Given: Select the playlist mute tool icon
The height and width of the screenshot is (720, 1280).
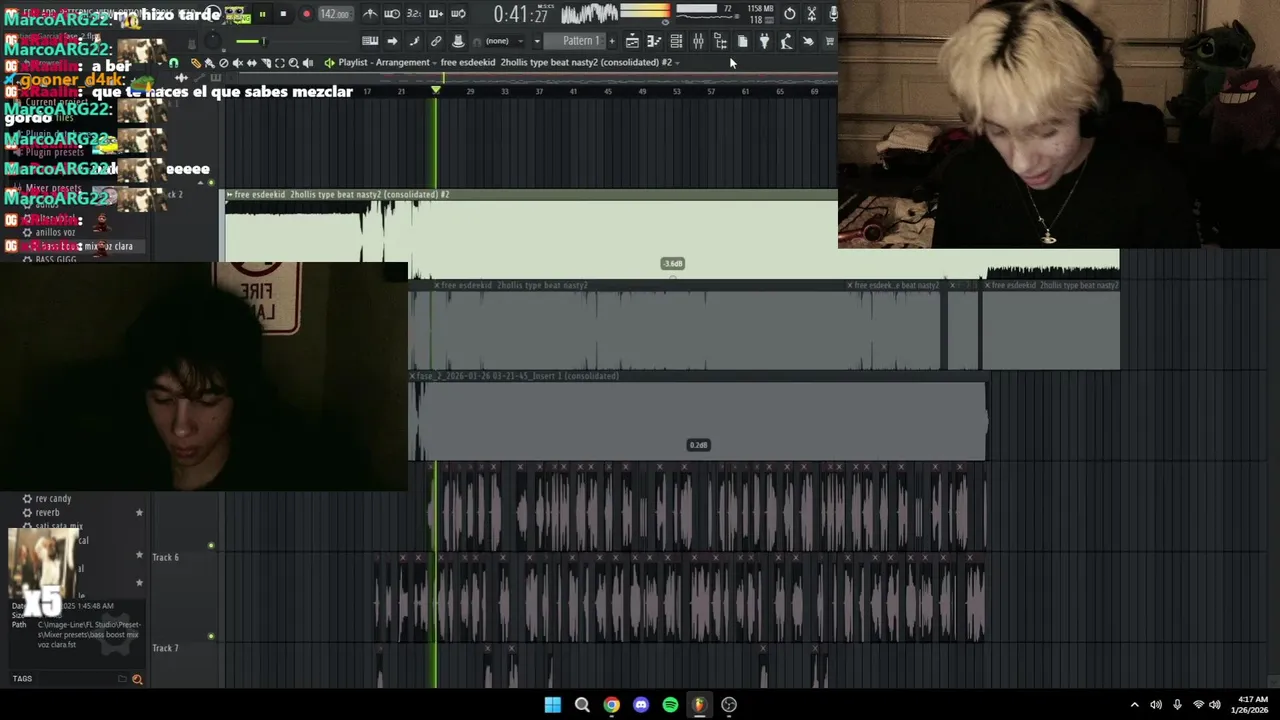Looking at the screenshot, I should click(x=237, y=63).
